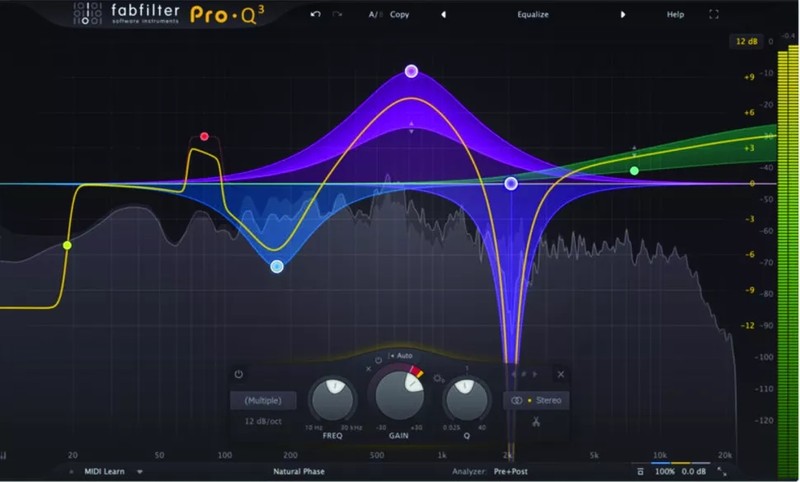Screen dimensions: 800x482
Task: Click the output options icon
Action: pyautogui.click(x=640, y=471)
